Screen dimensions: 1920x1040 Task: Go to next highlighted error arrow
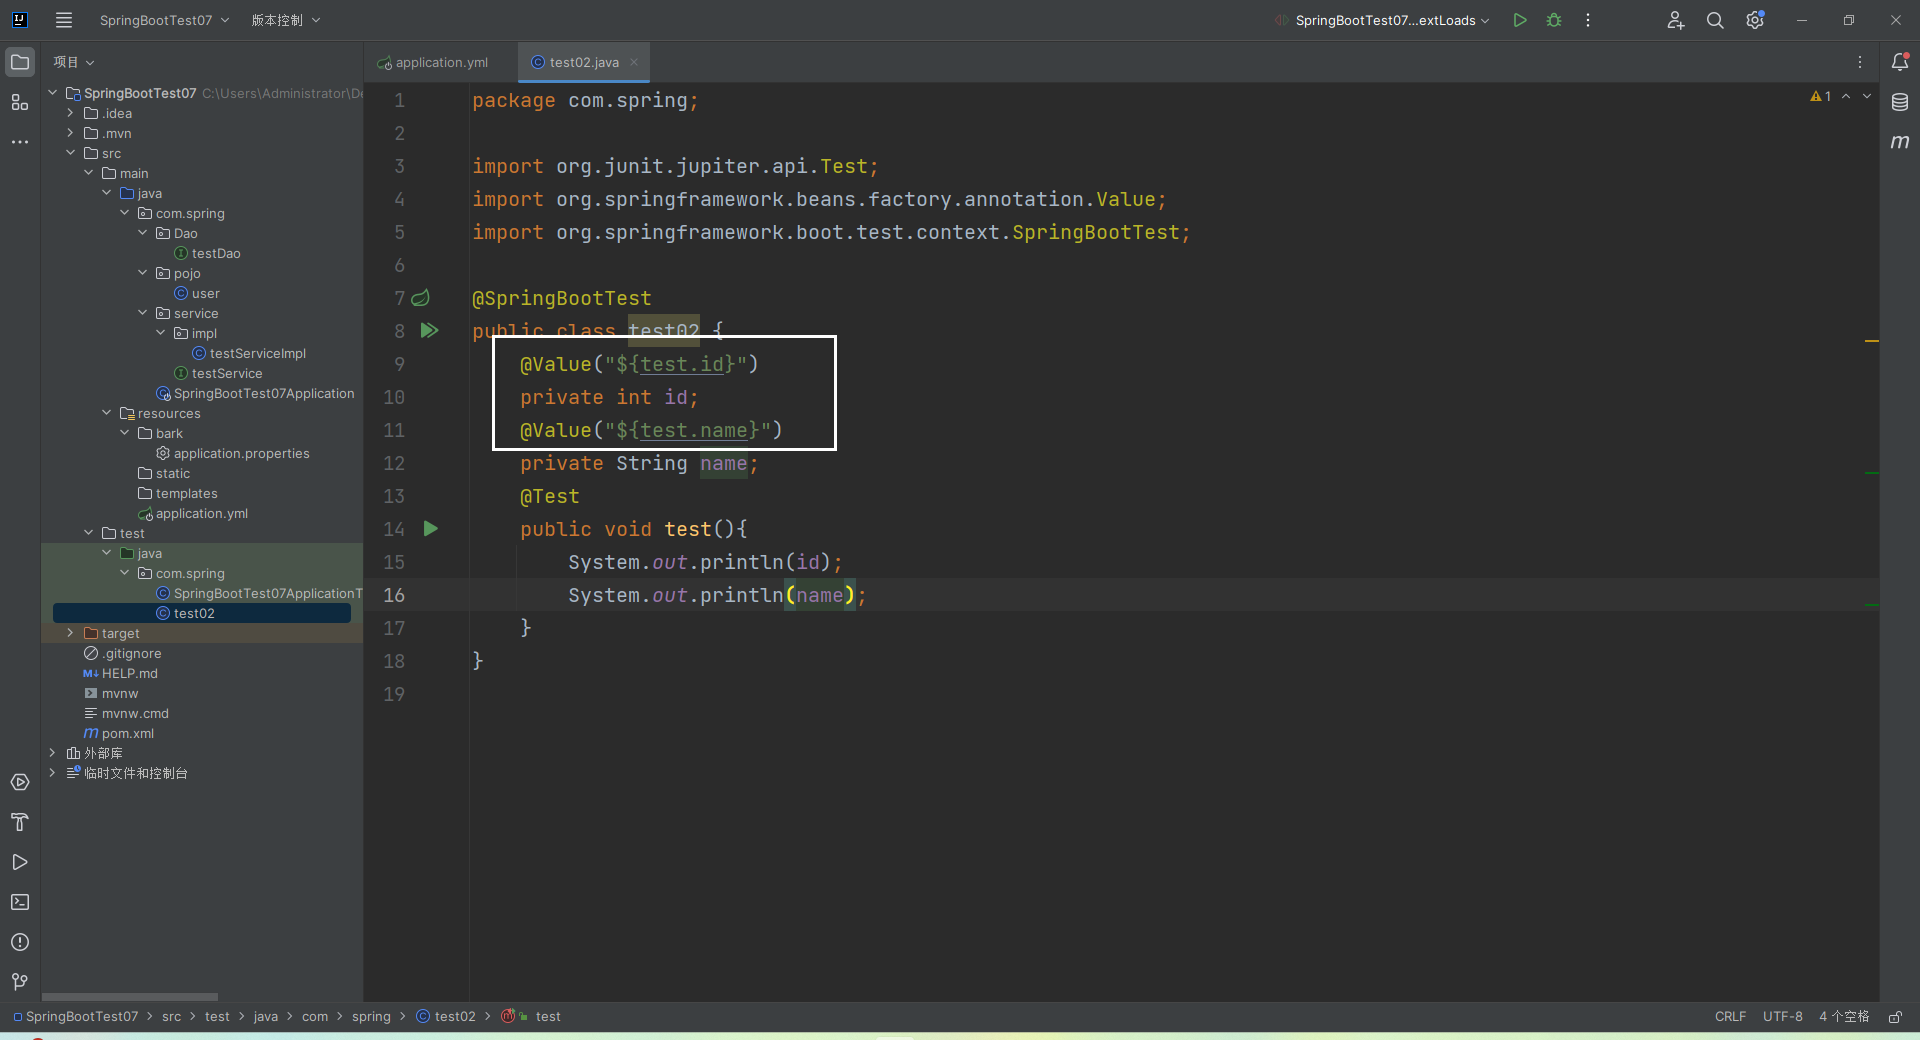click(1867, 96)
